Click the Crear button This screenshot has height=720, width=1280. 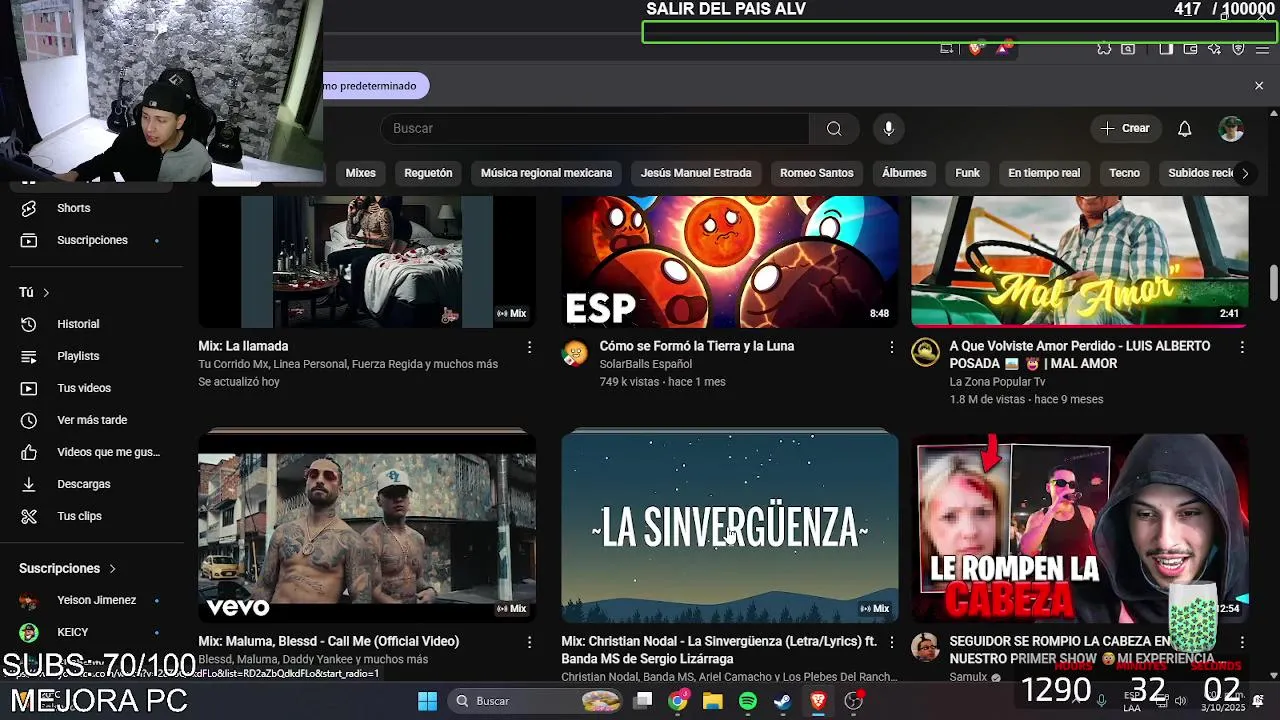coord(1125,128)
